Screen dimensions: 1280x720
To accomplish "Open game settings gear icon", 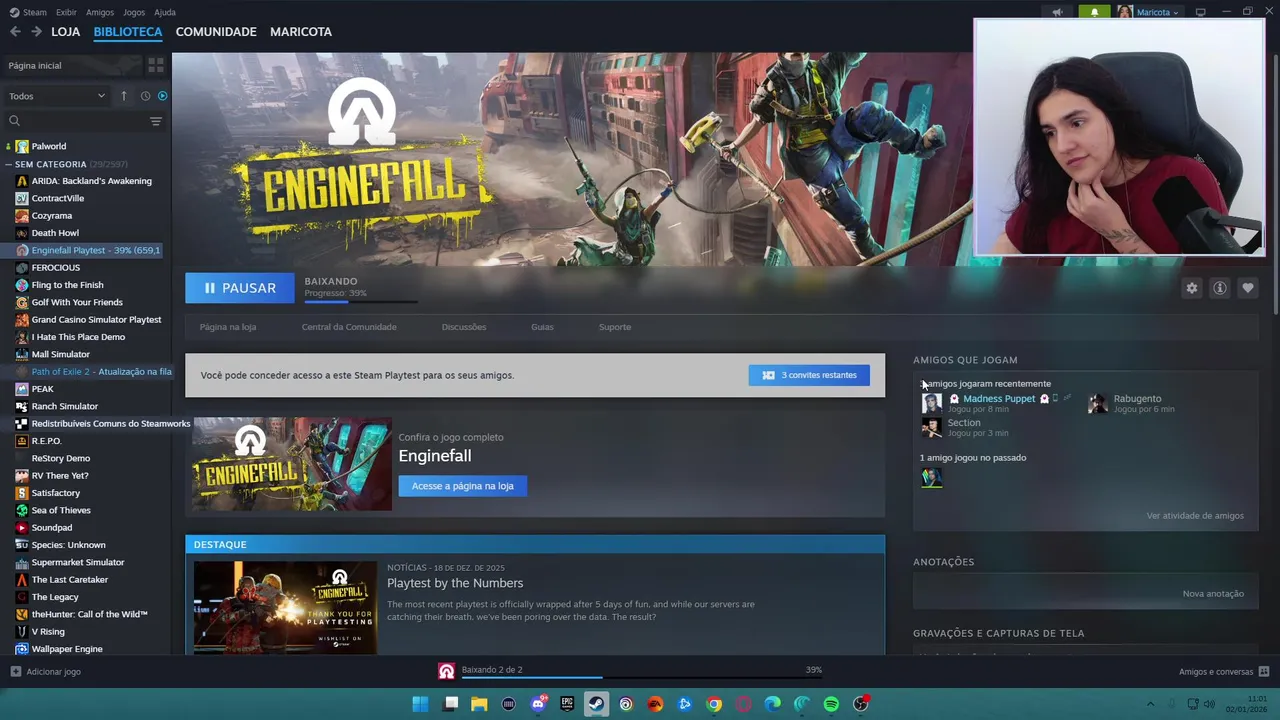I will [x=1192, y=288].
